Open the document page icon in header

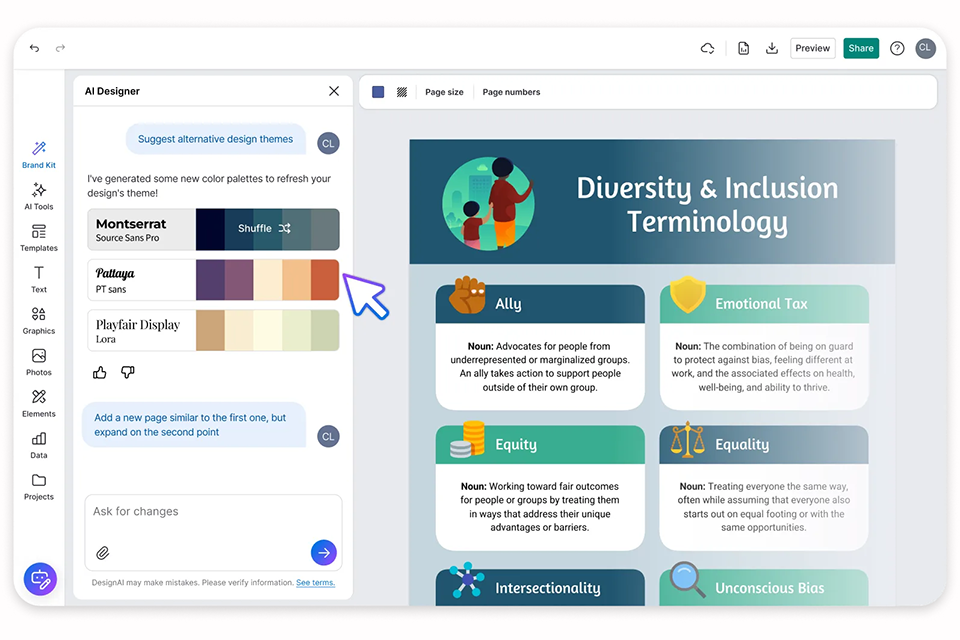point(743,48)
